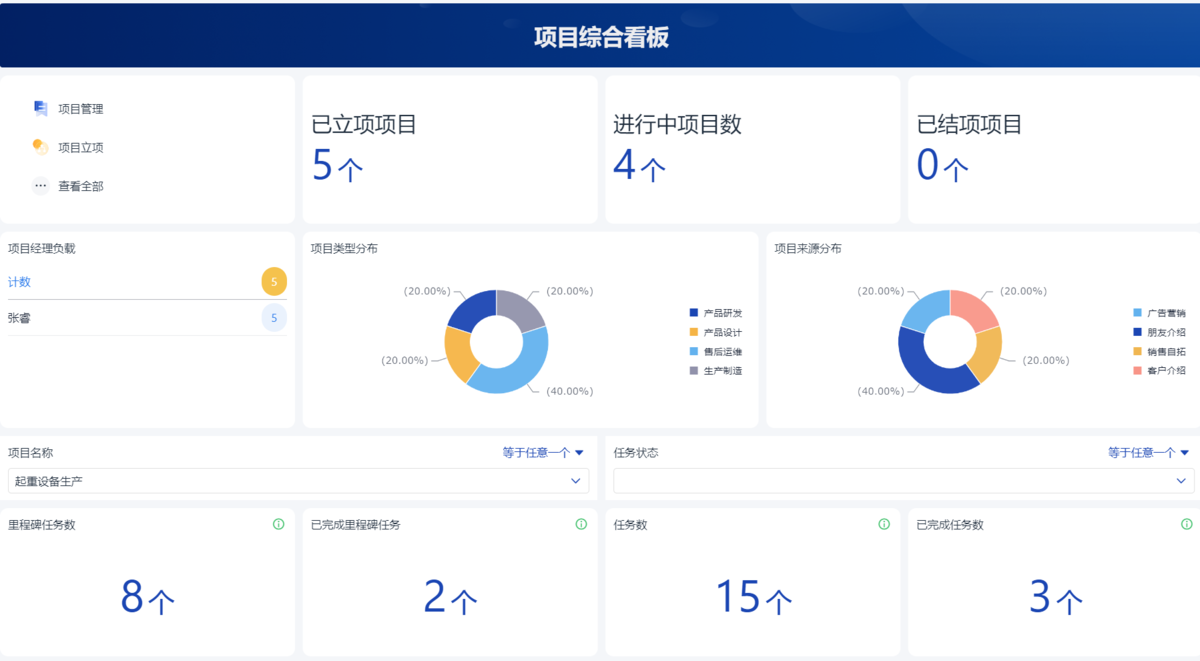1200x661 pixels.
Task: Select 张睿 in the 项目经理负载 list
Action: click(x=22, y=318)
